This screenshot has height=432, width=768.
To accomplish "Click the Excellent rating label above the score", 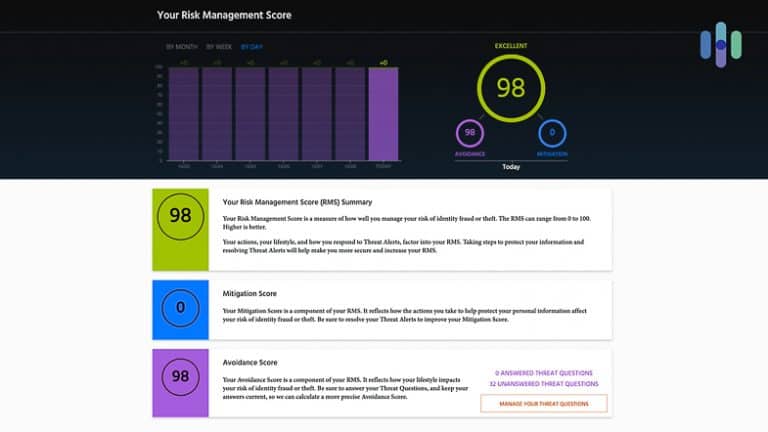I will [510, 45].
